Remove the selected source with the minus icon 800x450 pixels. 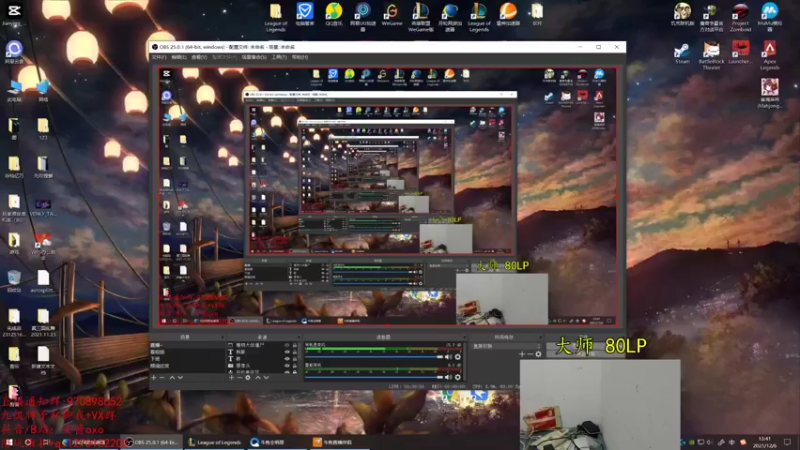coord(239,378)
